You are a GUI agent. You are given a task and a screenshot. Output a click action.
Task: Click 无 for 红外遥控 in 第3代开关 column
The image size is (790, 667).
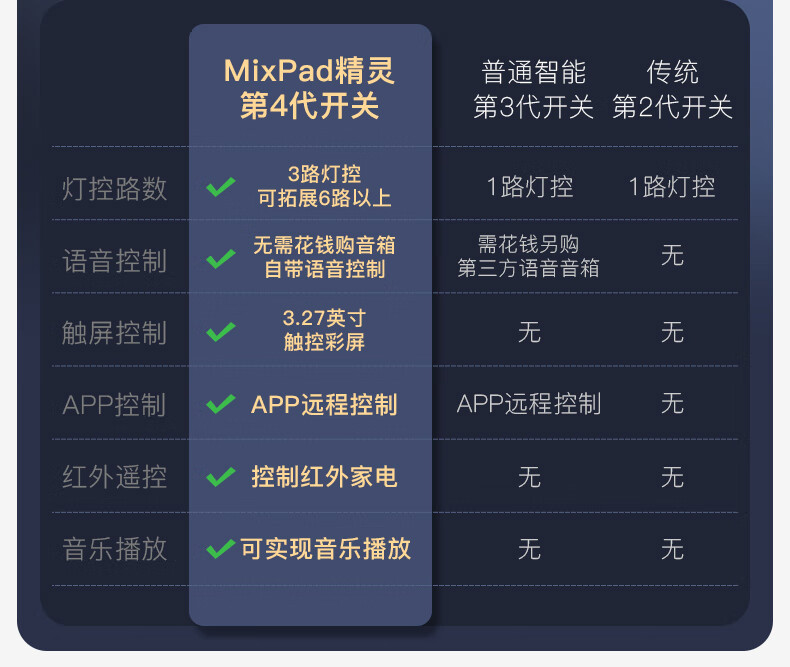point(529,477)
